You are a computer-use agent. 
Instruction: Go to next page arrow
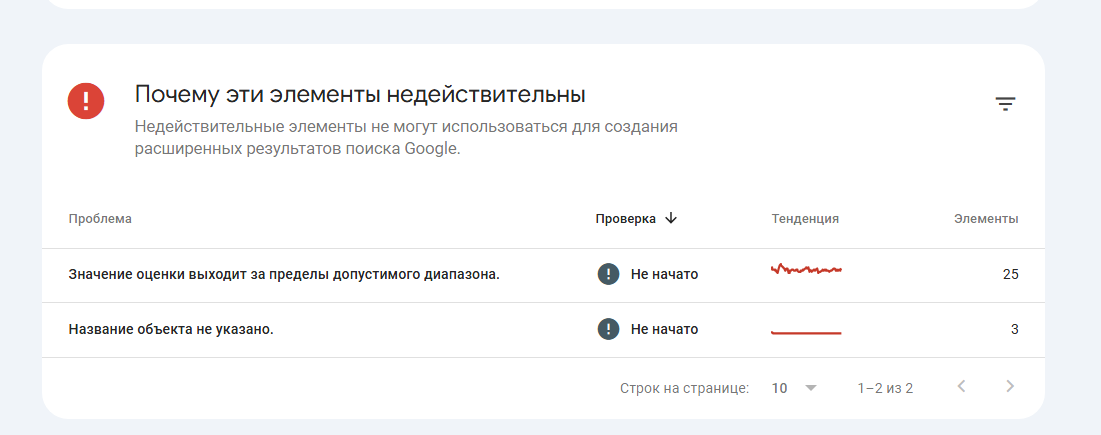click(x=1010, y=387)
